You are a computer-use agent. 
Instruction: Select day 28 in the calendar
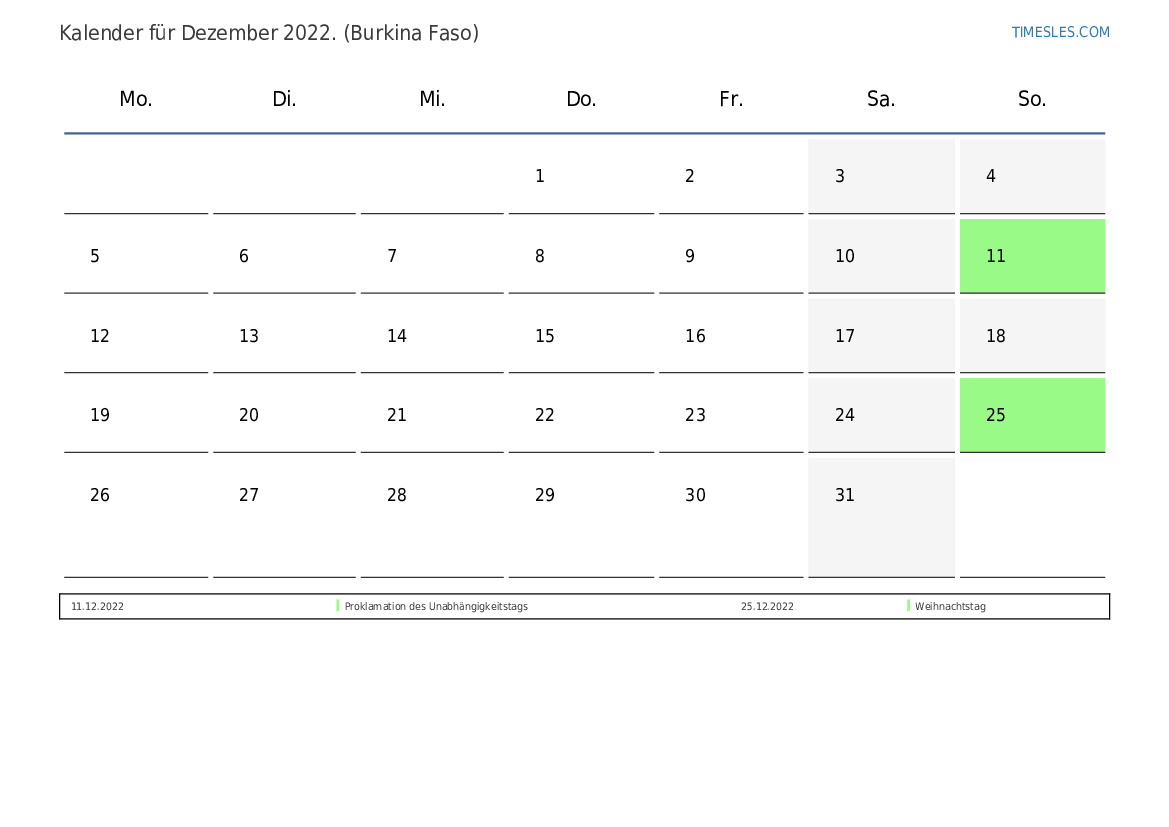point(432,517)
